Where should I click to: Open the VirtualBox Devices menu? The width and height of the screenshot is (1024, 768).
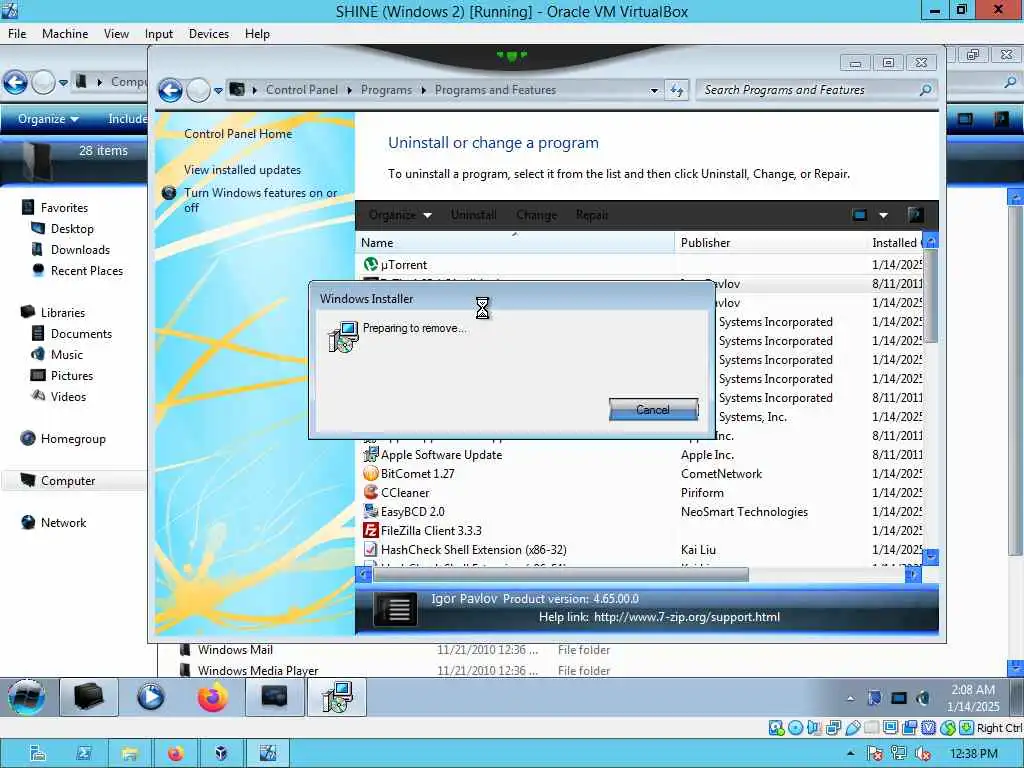[208, 34]
